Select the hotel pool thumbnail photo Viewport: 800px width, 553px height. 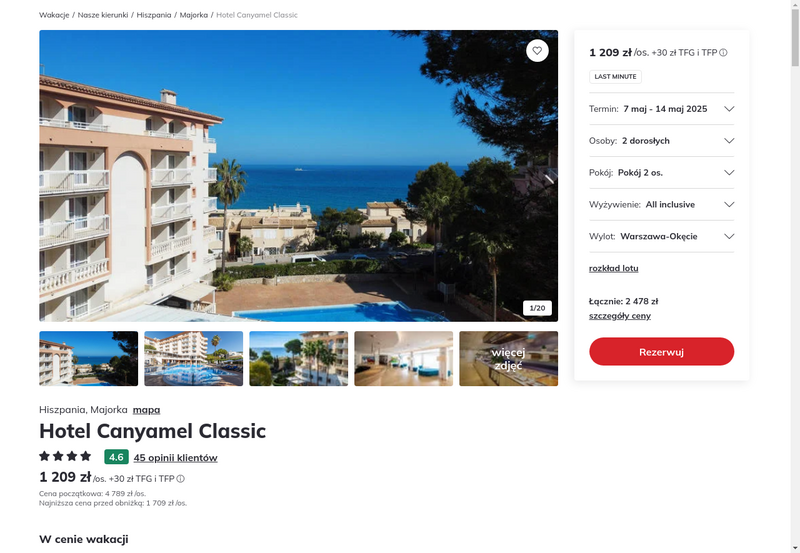tap(193, 359)
